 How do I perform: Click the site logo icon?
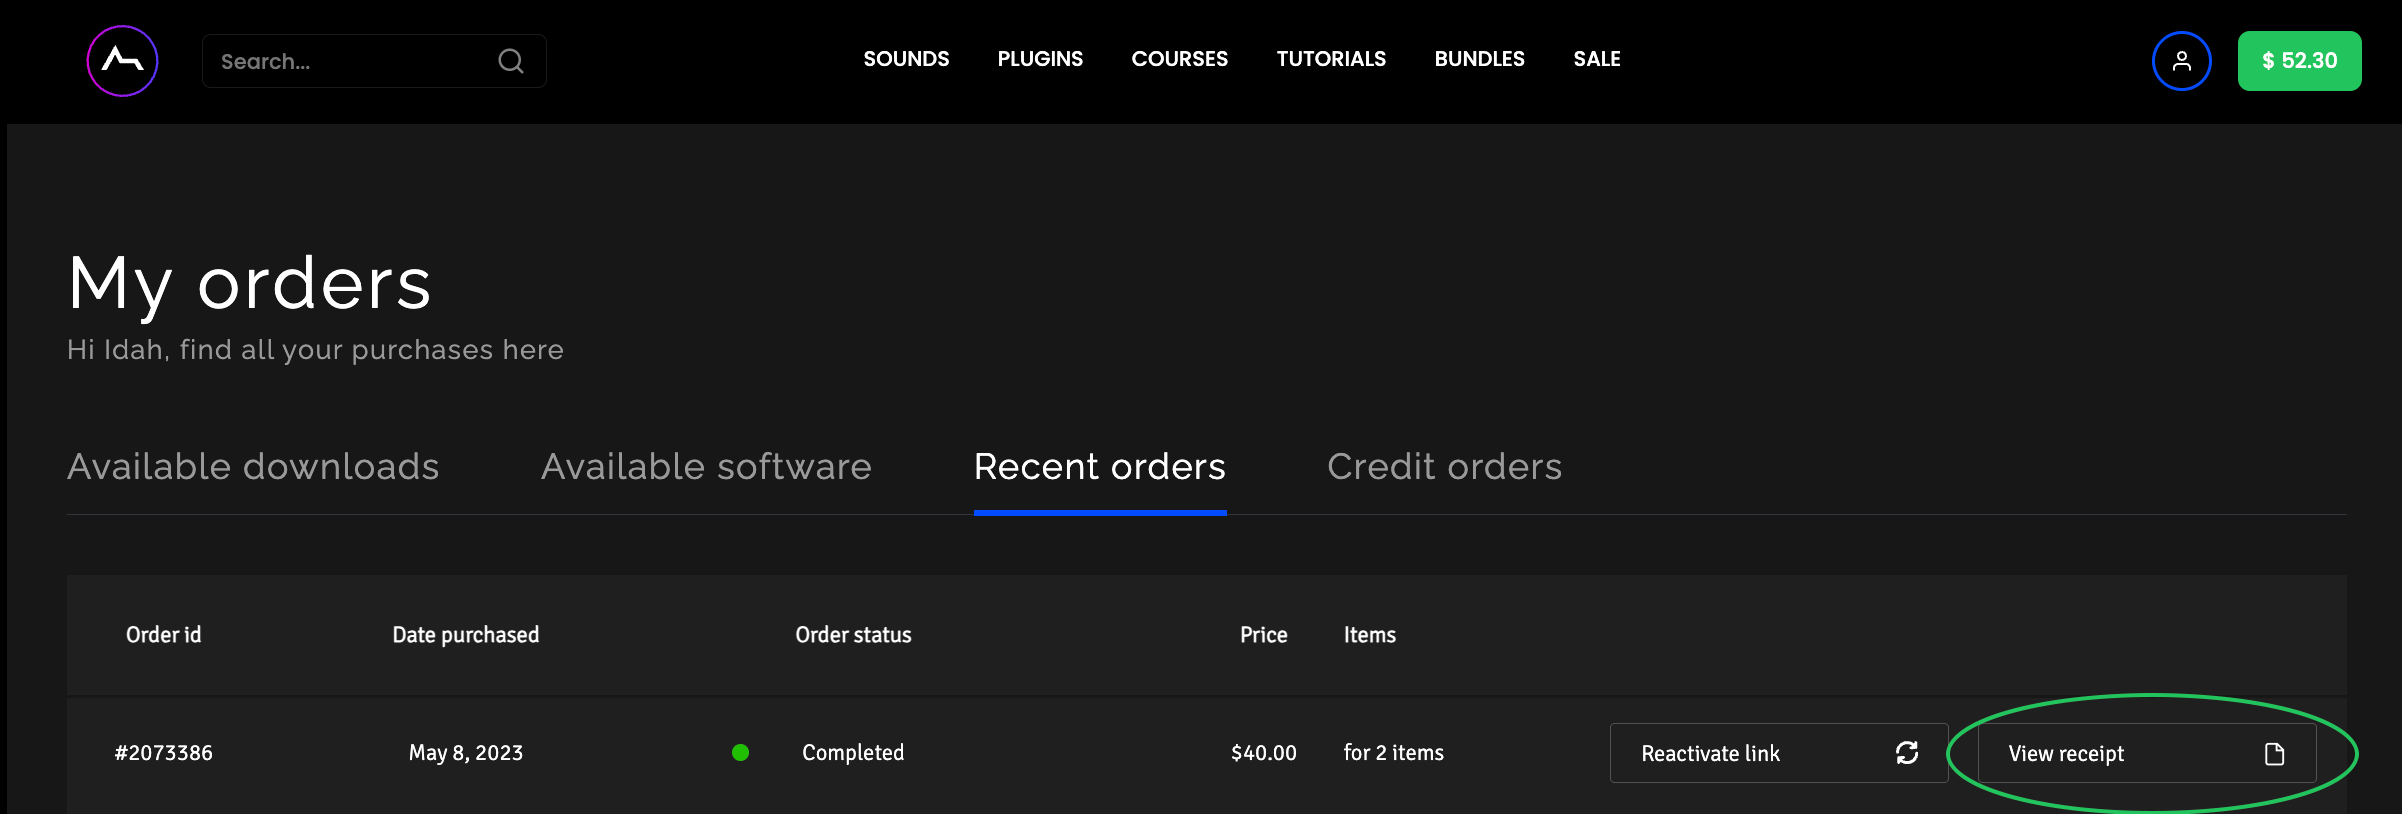(x=122, y=61)
